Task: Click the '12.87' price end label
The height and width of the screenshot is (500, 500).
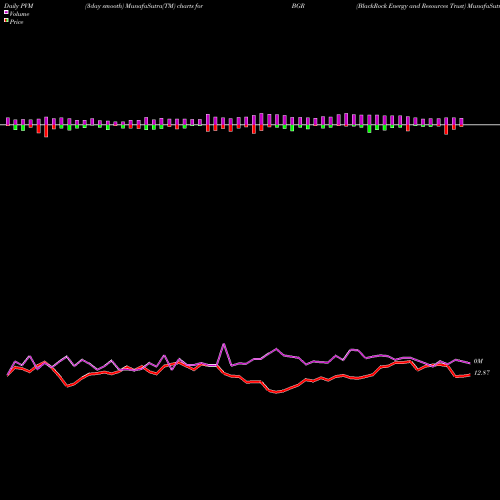Action: tap(482, 373)
